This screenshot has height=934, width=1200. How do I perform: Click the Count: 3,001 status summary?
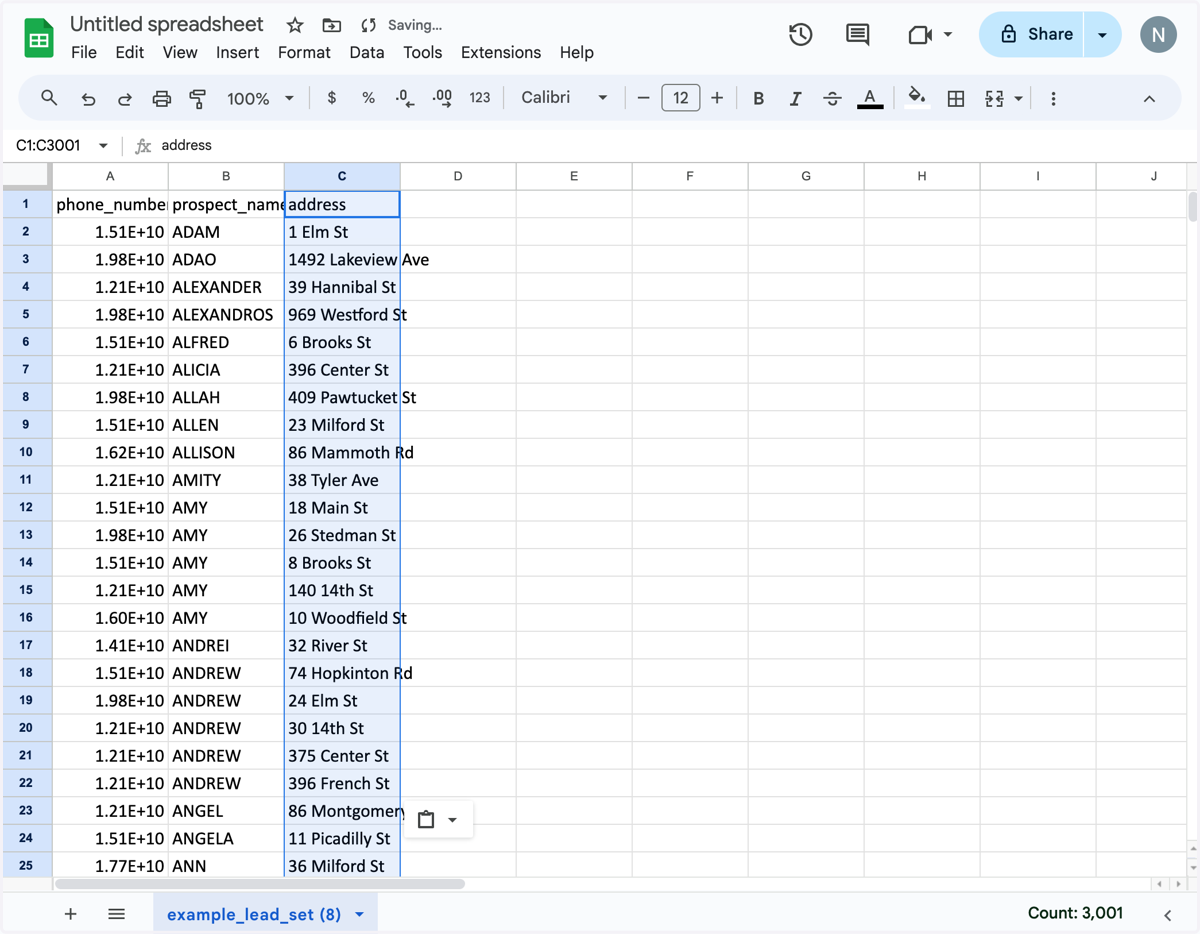1075,913
